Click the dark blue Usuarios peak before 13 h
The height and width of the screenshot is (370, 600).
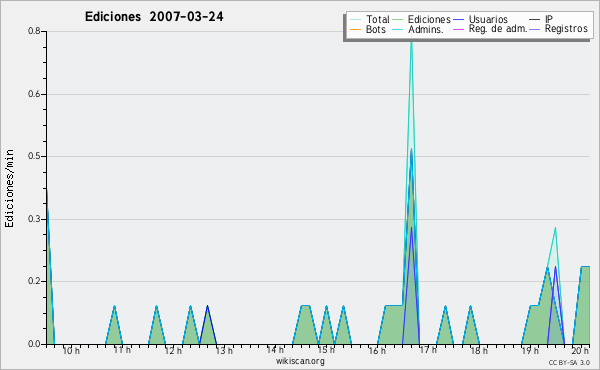tap(207, 307)
